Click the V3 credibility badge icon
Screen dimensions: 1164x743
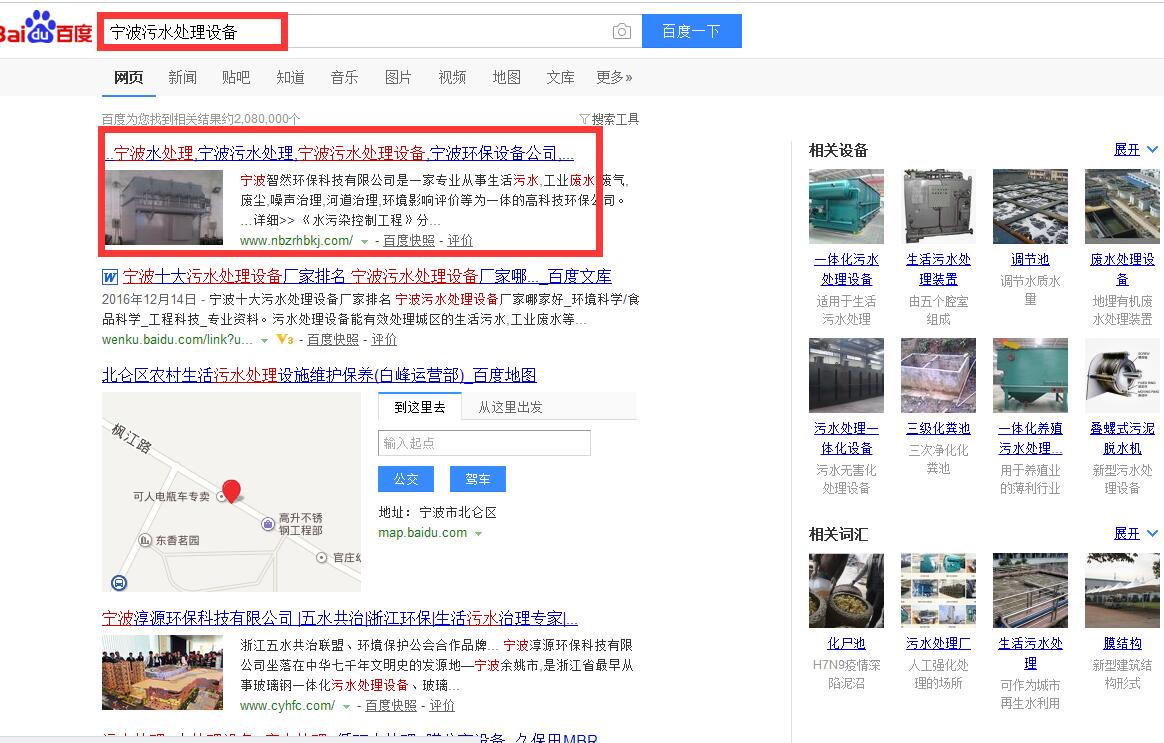click(285, 339)
